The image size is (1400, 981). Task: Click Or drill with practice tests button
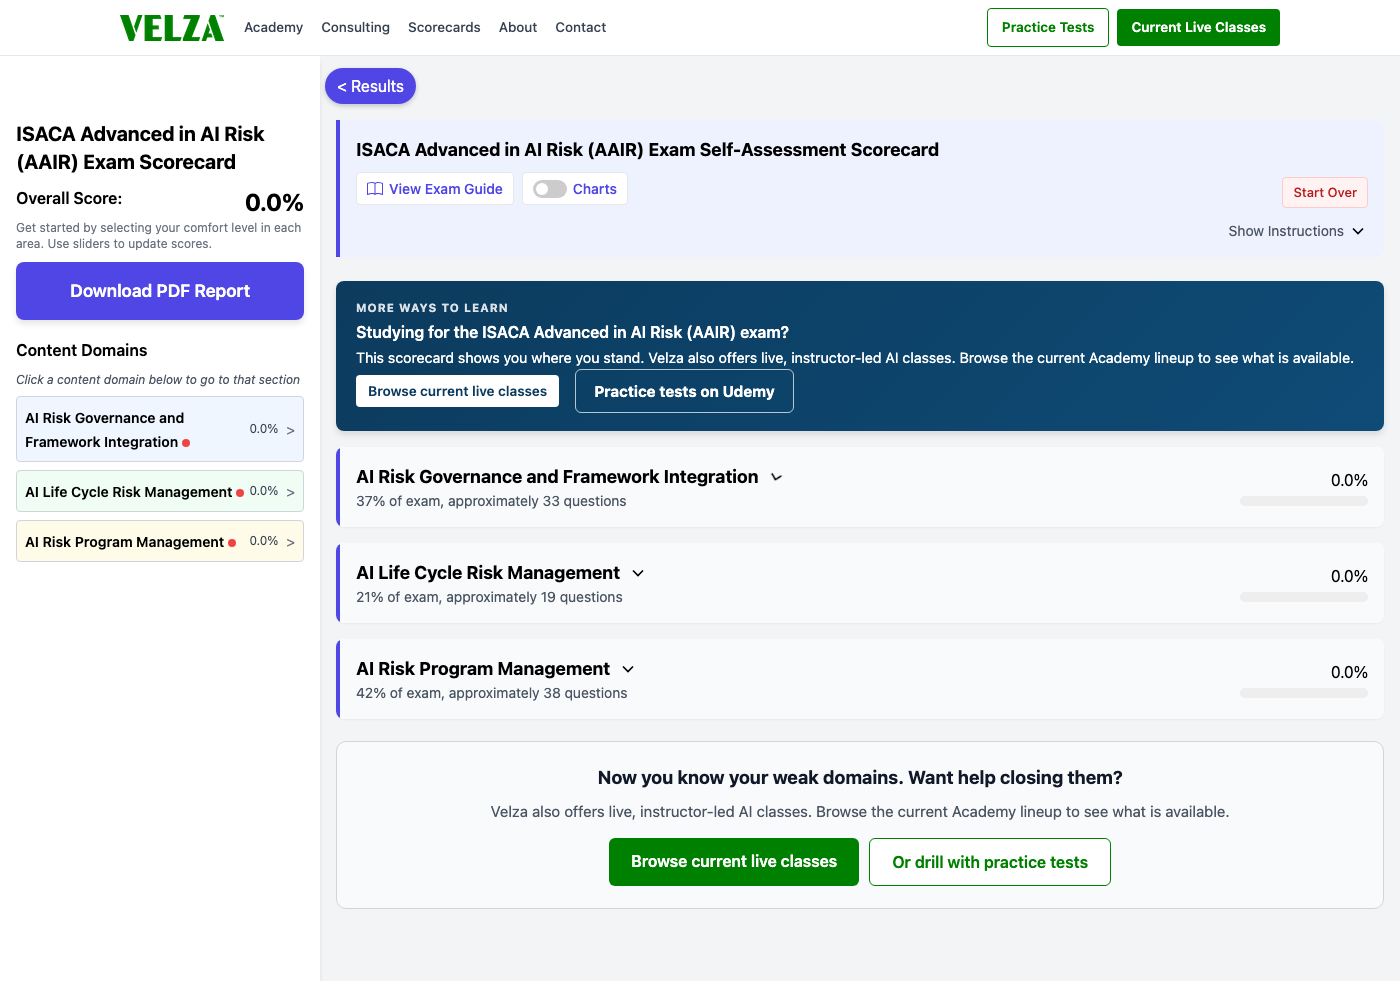[990, 862]
